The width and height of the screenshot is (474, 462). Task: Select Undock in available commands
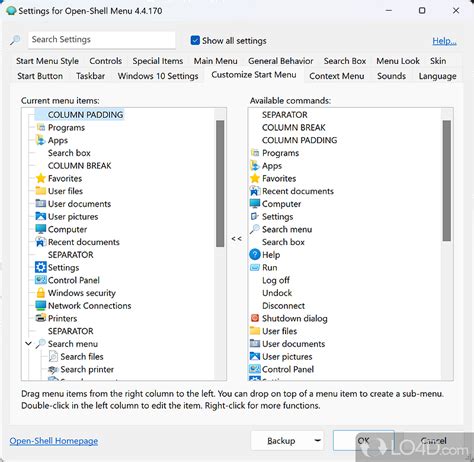[x=277, y=293]
